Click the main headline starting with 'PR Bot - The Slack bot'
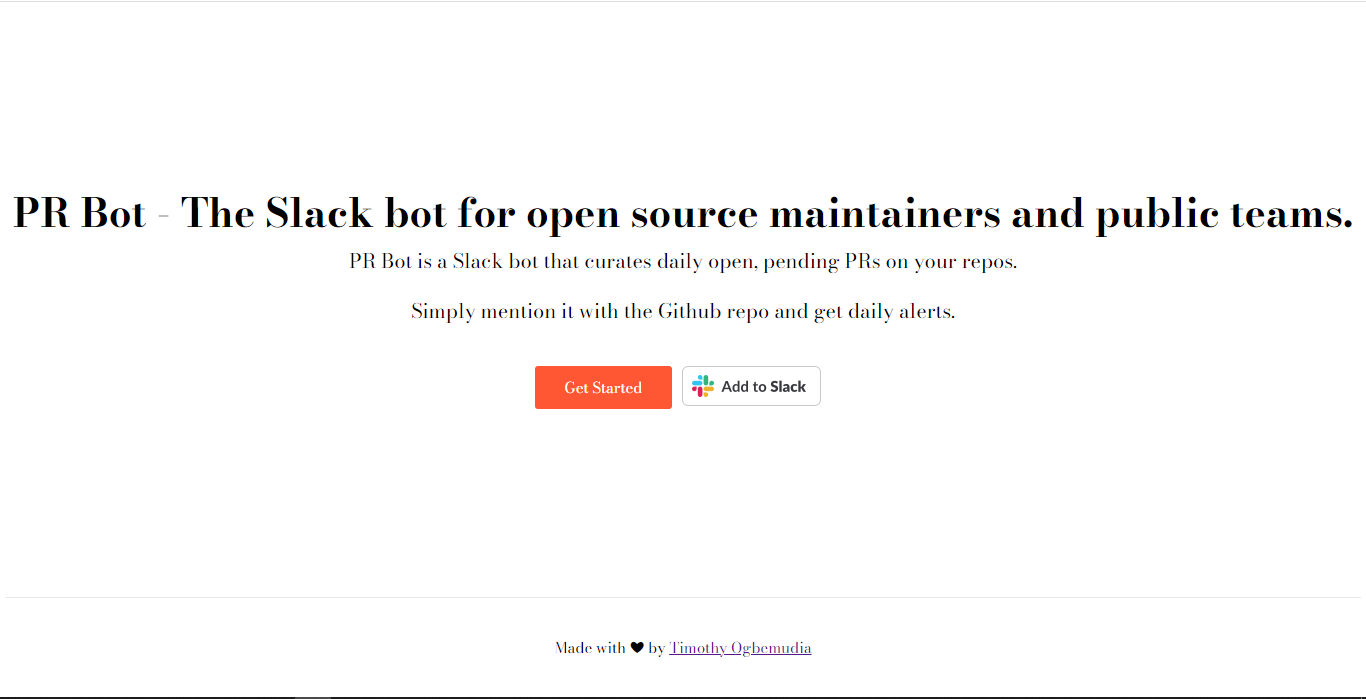 [683, 214]
